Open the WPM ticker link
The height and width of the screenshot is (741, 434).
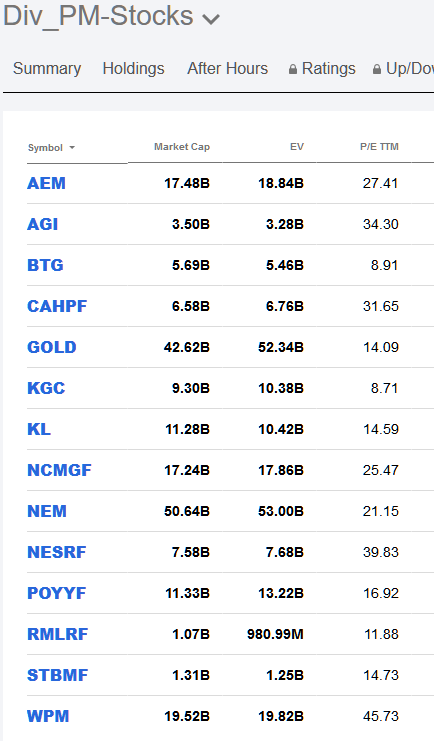pos(48,716)
